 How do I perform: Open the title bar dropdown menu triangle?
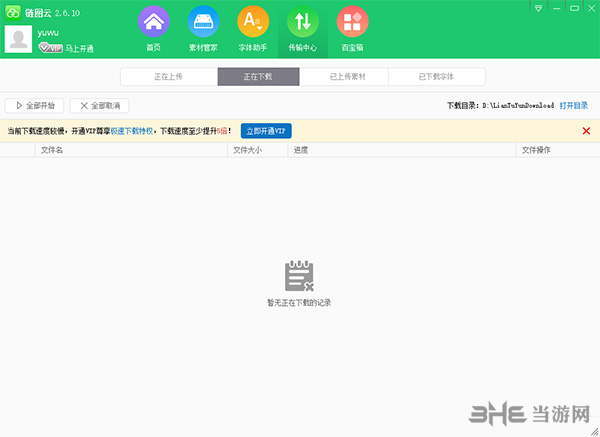pos(538,8)
